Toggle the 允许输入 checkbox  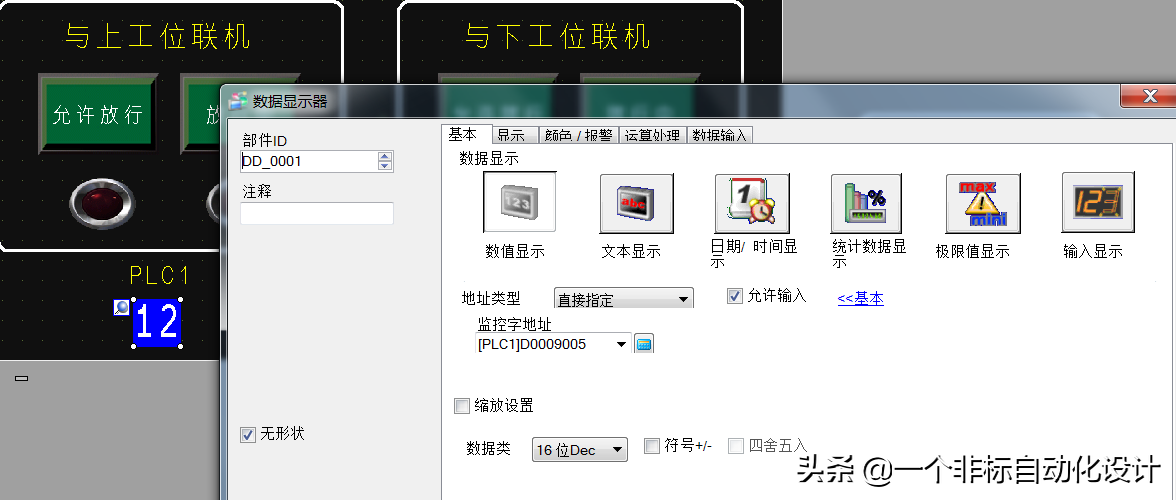pos(735,296)
